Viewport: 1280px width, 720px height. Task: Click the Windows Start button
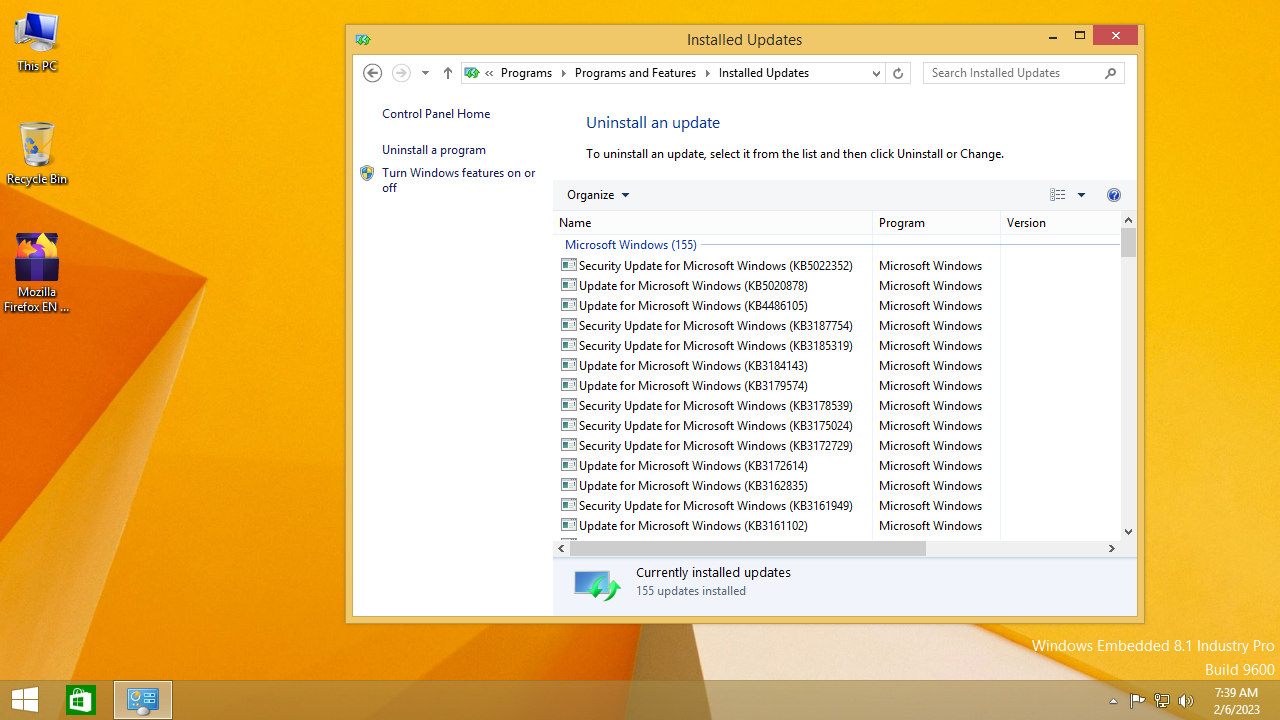point(25,700)
